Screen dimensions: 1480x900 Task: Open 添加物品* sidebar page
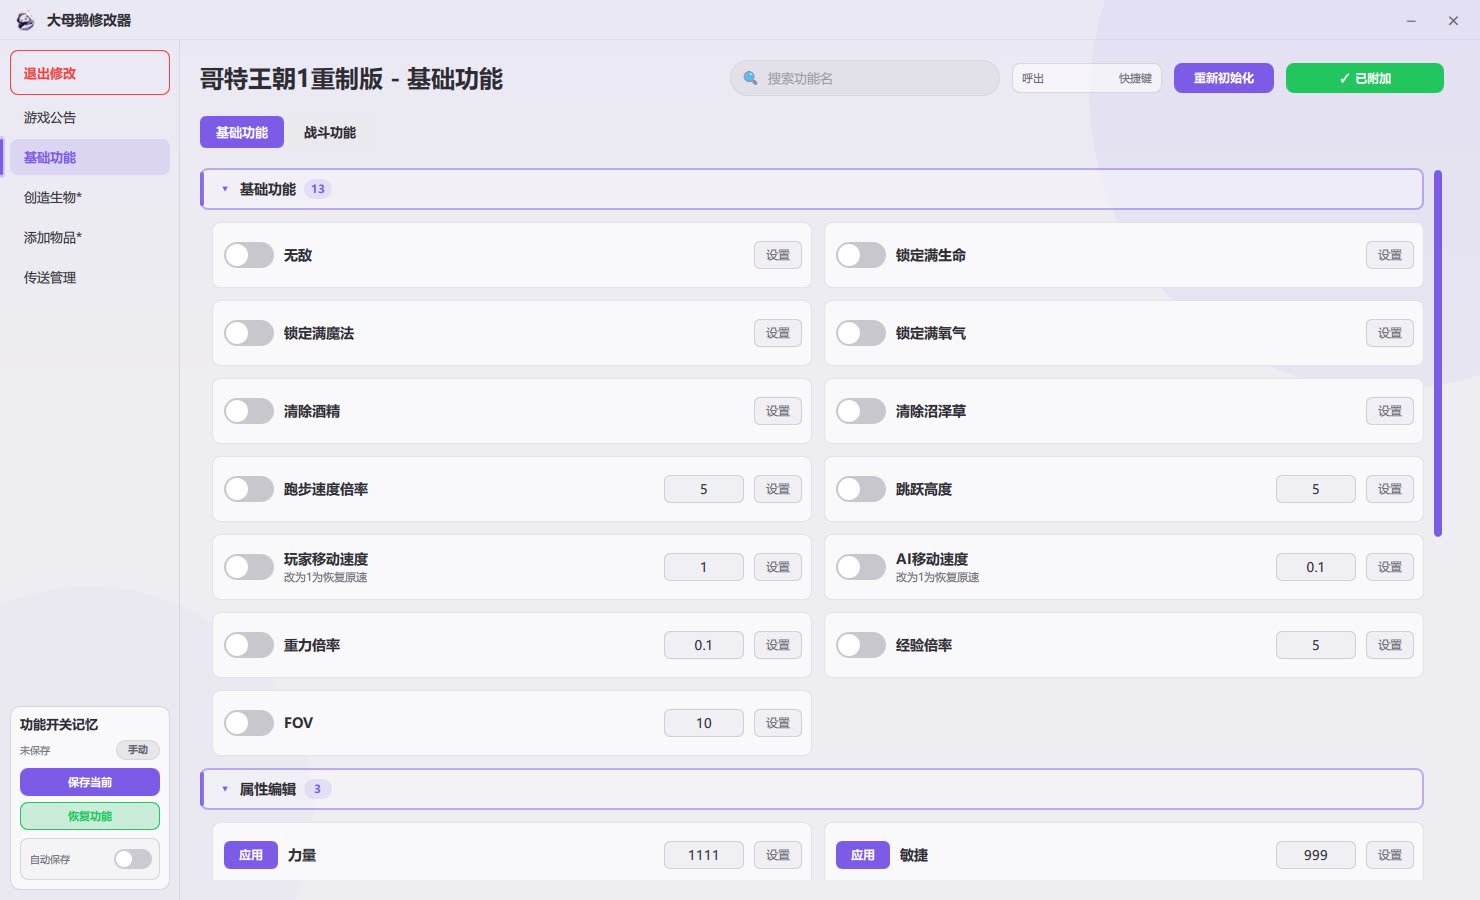point(90,237)
